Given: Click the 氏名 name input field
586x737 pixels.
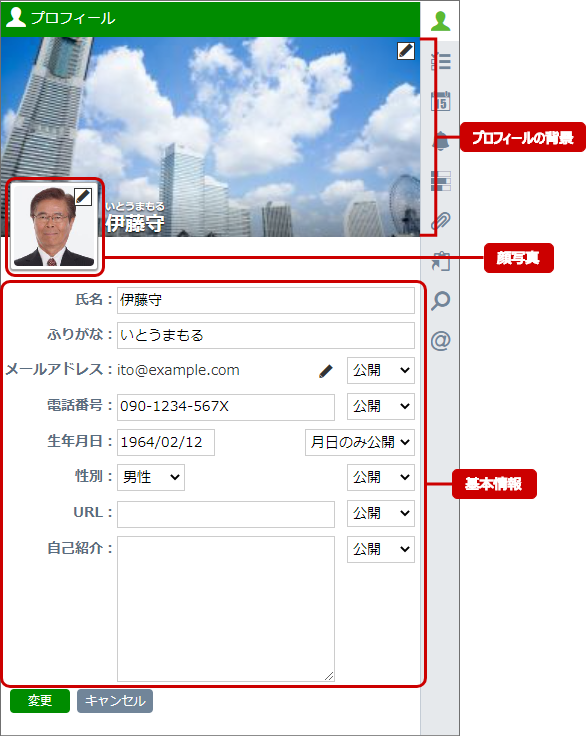Looking at the screenshot, I should tap(266, 300).
